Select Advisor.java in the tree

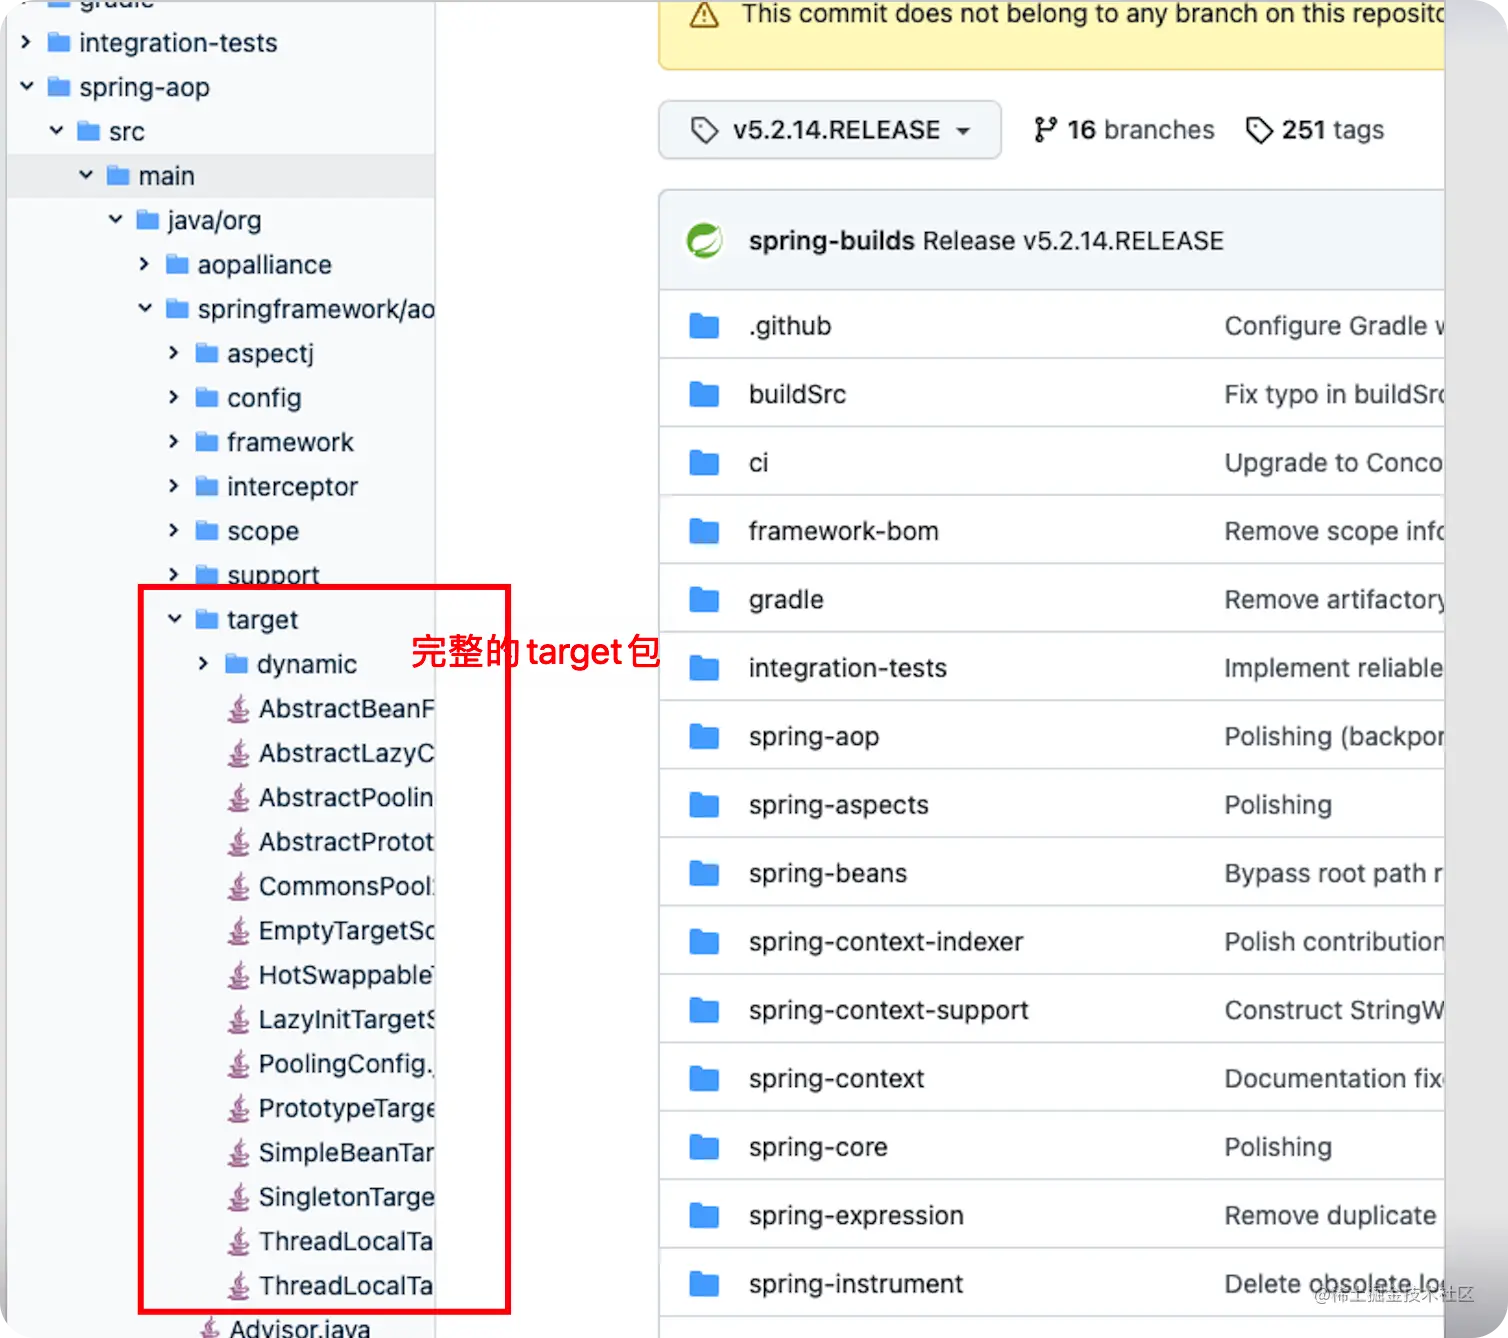[x=299, y=1328]
